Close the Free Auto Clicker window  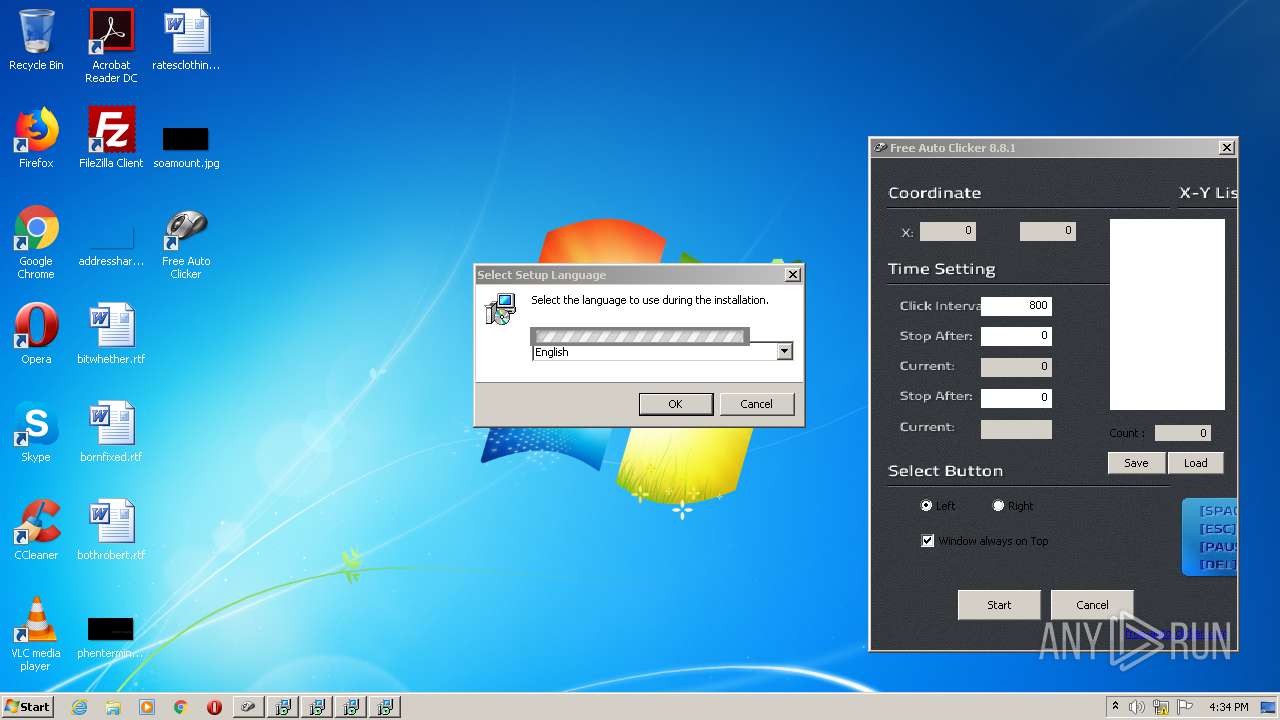tap(1227, 147)
